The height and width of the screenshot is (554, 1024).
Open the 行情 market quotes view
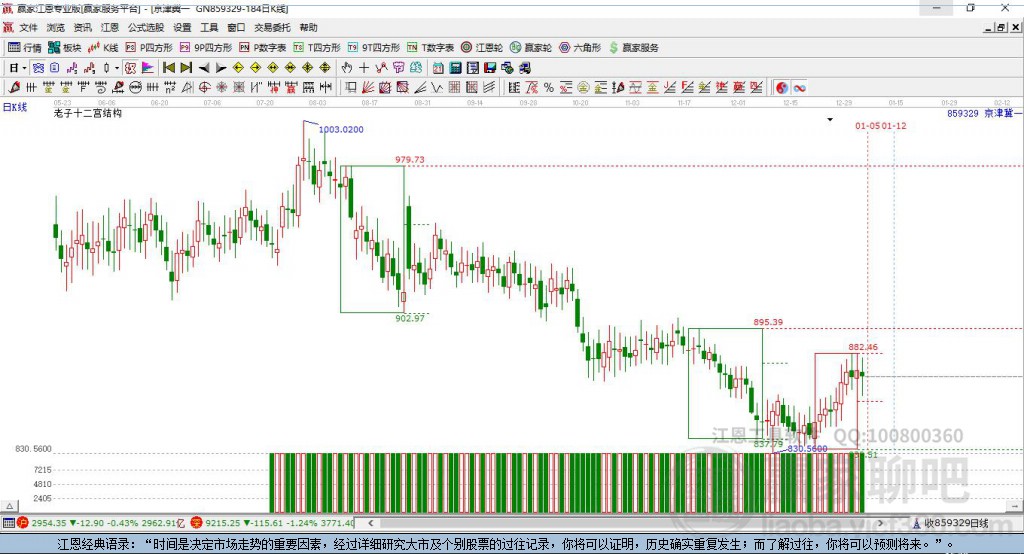tap(24, 48)
